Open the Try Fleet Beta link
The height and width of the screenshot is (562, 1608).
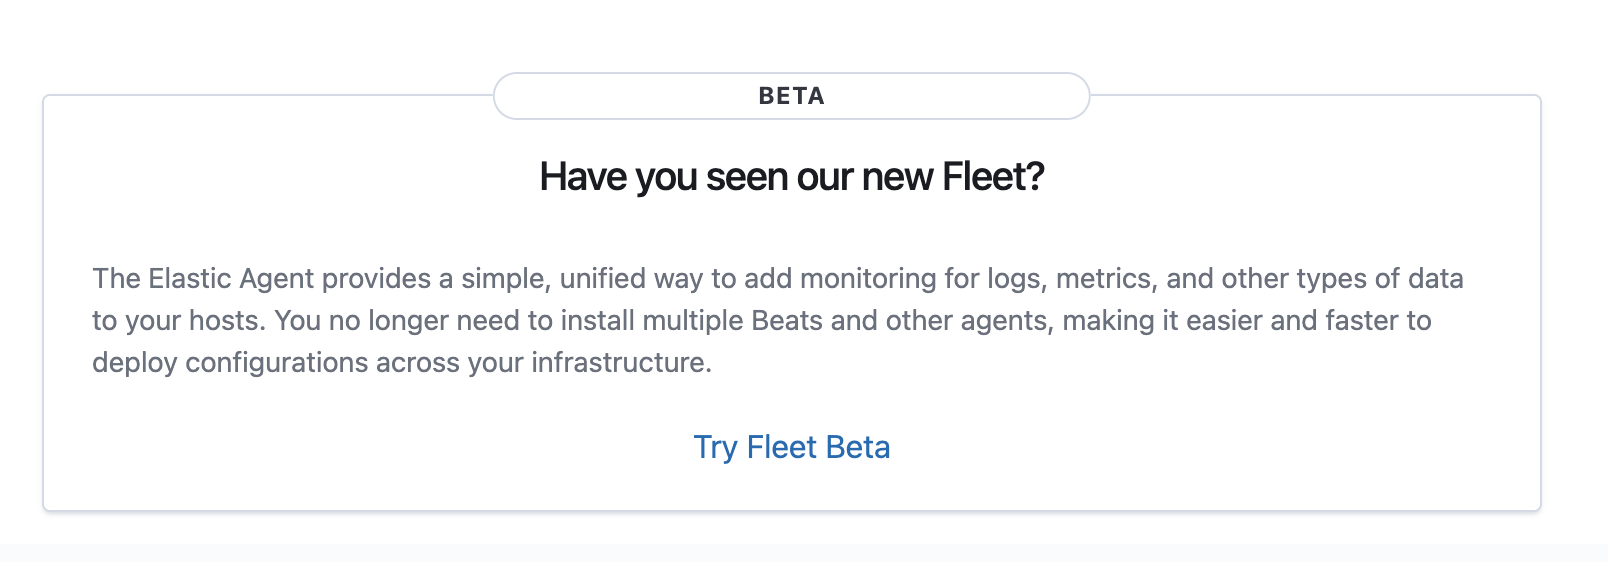coord(791,447)
